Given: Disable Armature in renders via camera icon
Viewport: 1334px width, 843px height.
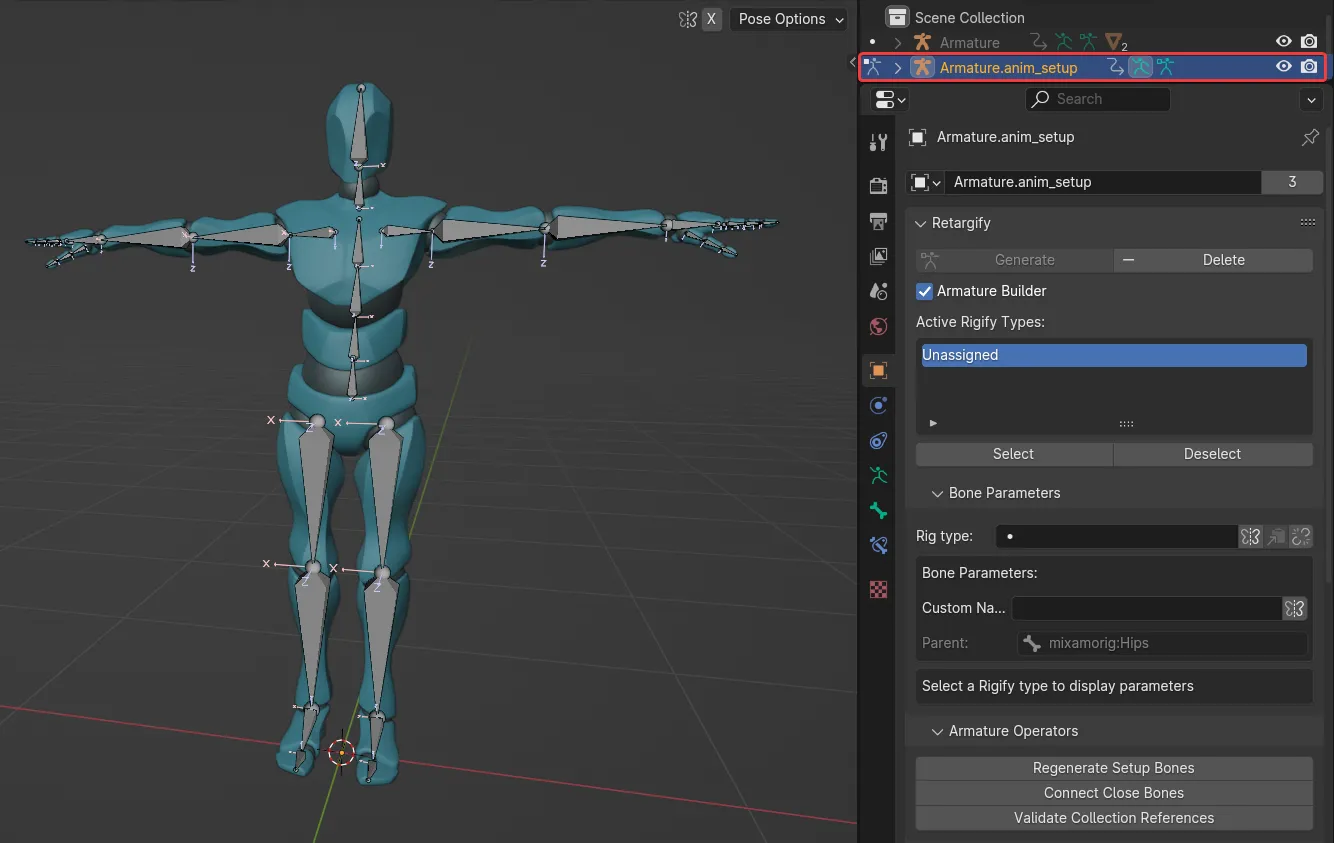Looking at the screenshot, I should (x=1309, y=42).
